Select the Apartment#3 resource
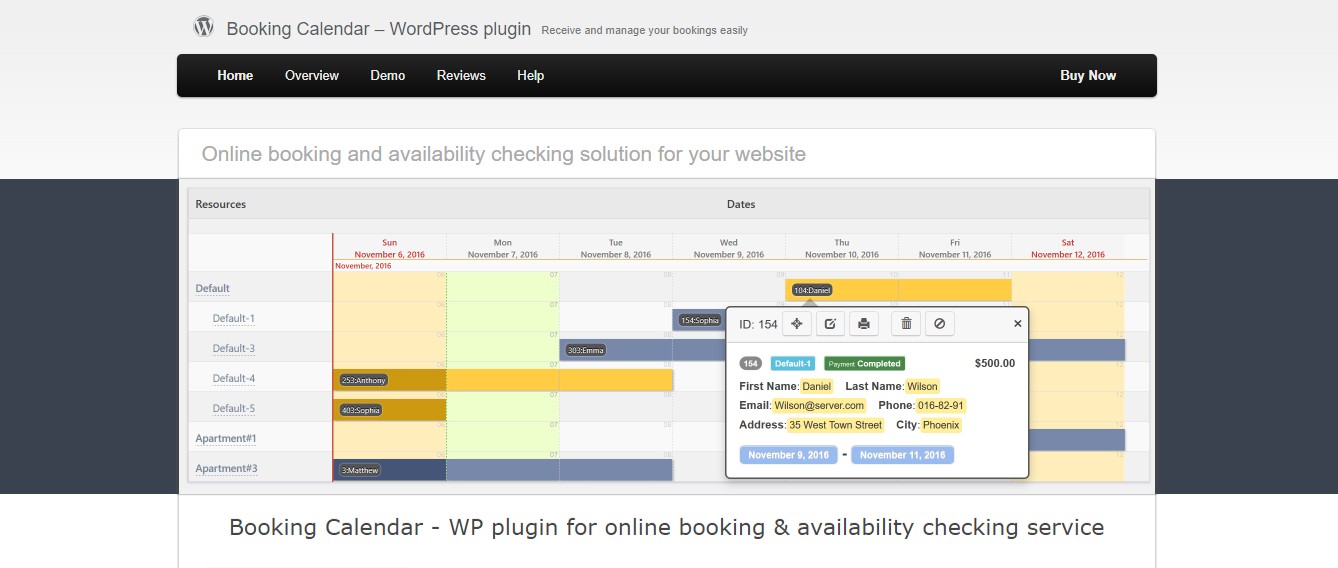The height and width of the screenshot is (568, 1338). 226,468
